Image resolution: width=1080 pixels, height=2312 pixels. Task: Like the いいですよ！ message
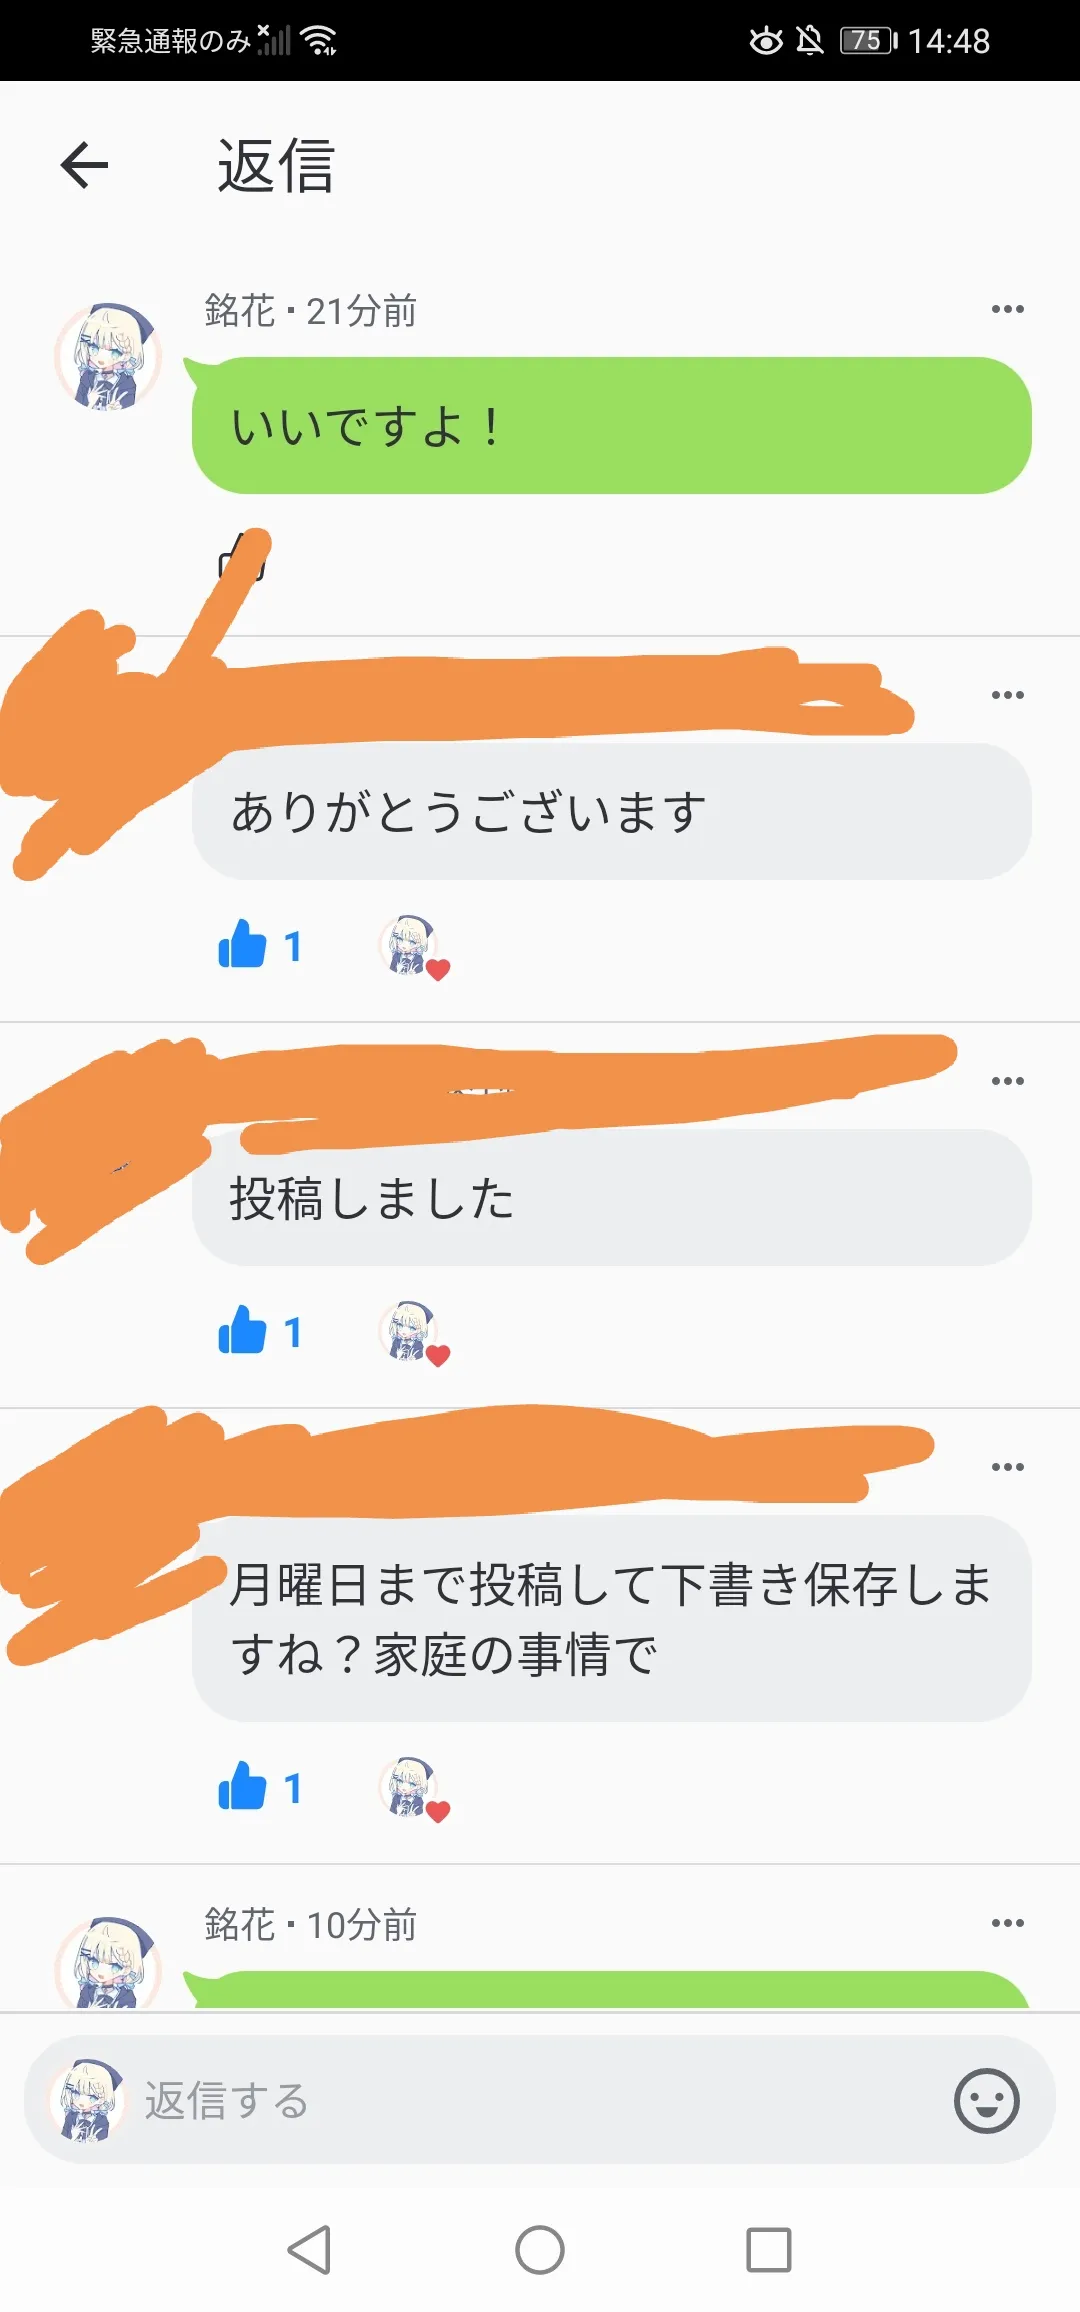[x=243, y=556]
